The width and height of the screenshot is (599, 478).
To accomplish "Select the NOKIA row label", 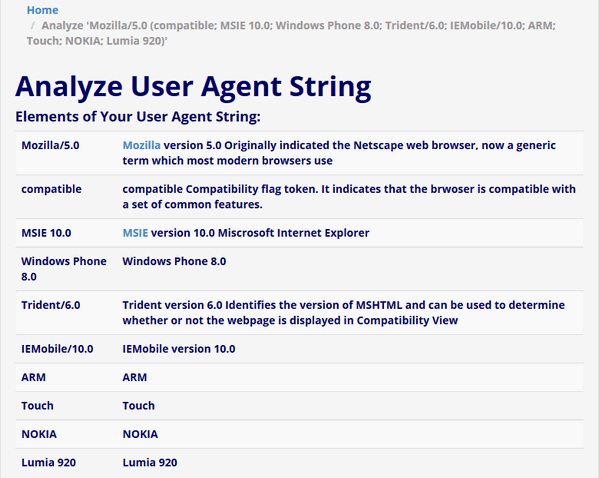I will pyautogui.click(x=39, y=434).
